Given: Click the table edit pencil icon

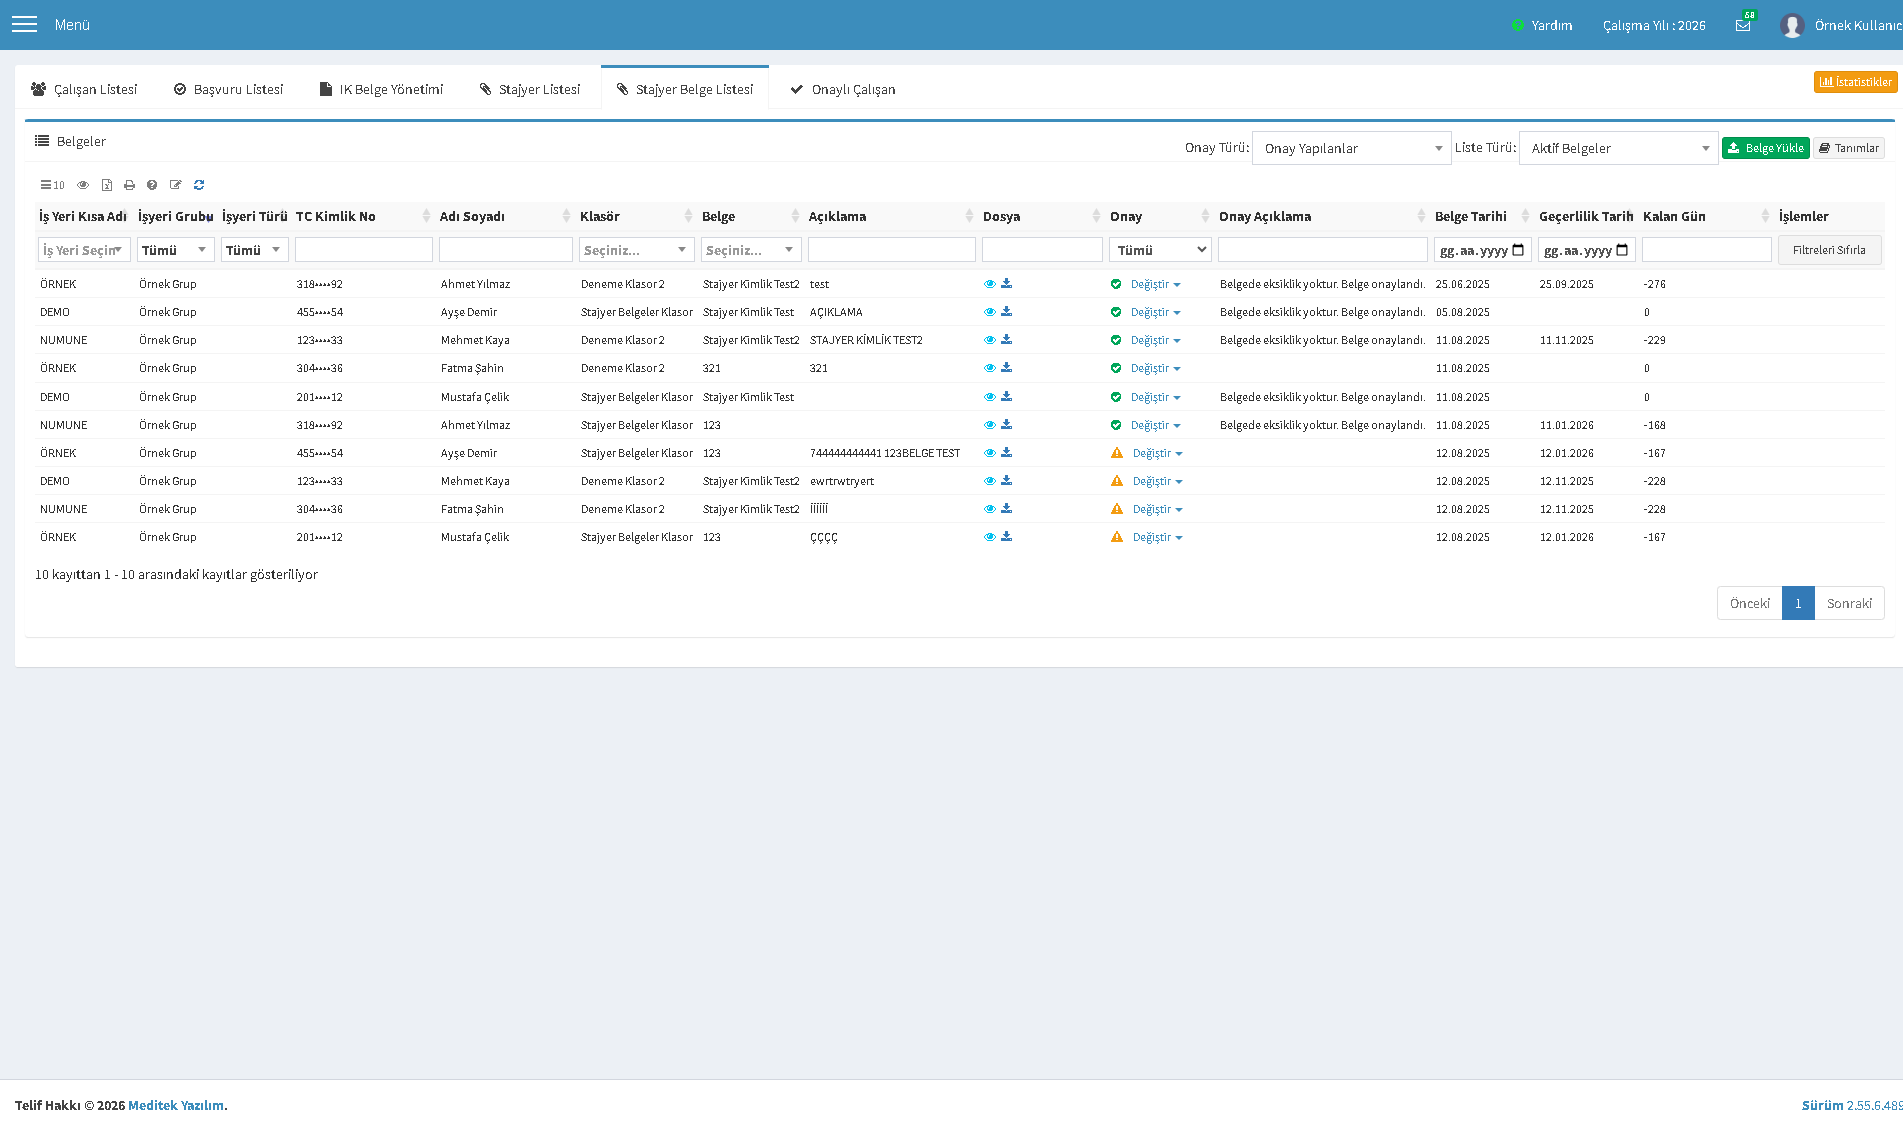Looking at the screenshot, I should click(x=176, y=185).
